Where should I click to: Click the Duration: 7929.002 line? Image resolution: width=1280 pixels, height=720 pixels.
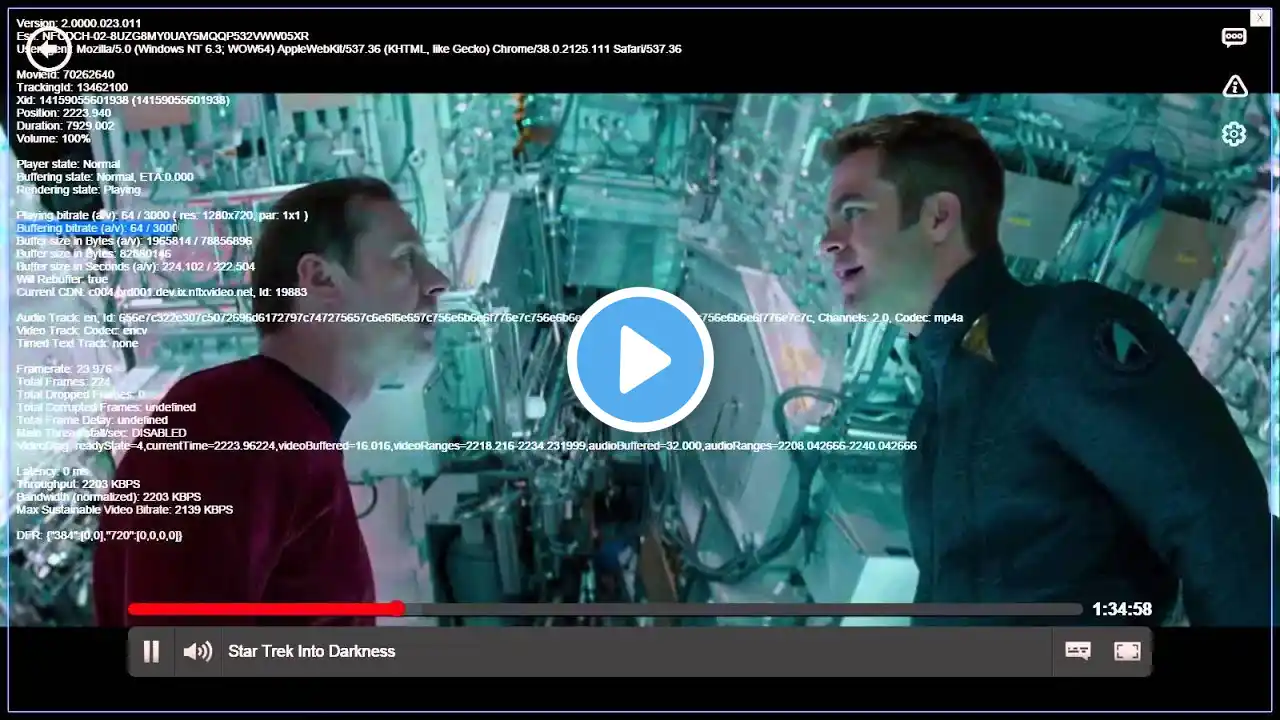coord(65,126)
